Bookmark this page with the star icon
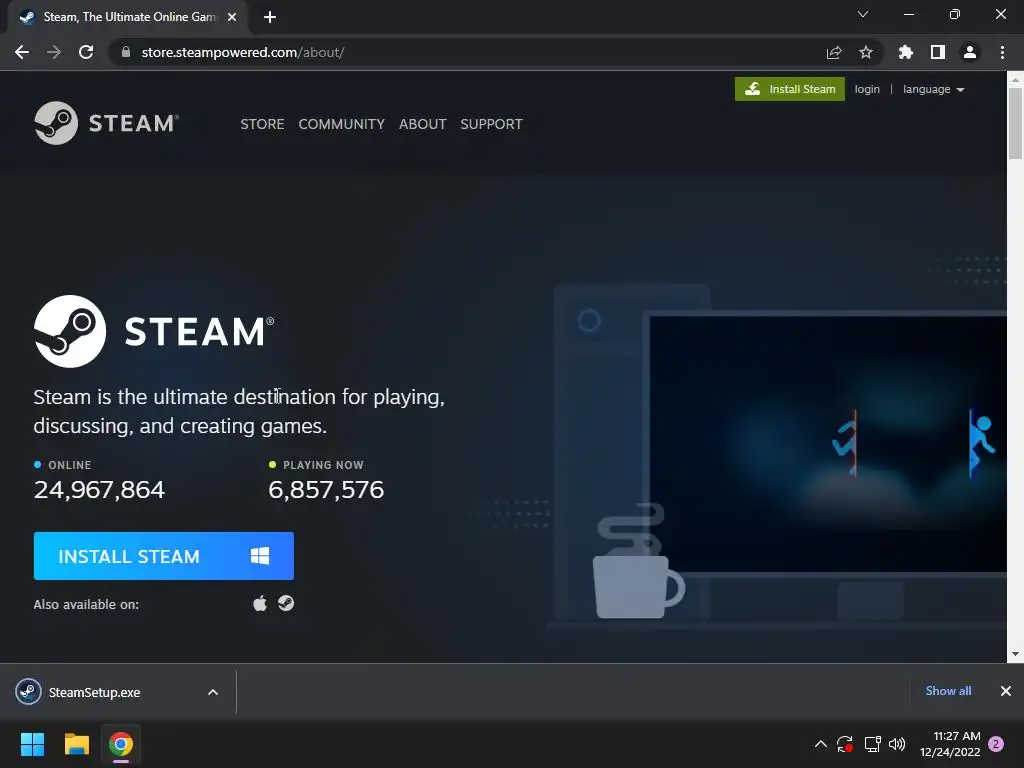Screen dimensions: 1024x768 [x=866, y=52]
